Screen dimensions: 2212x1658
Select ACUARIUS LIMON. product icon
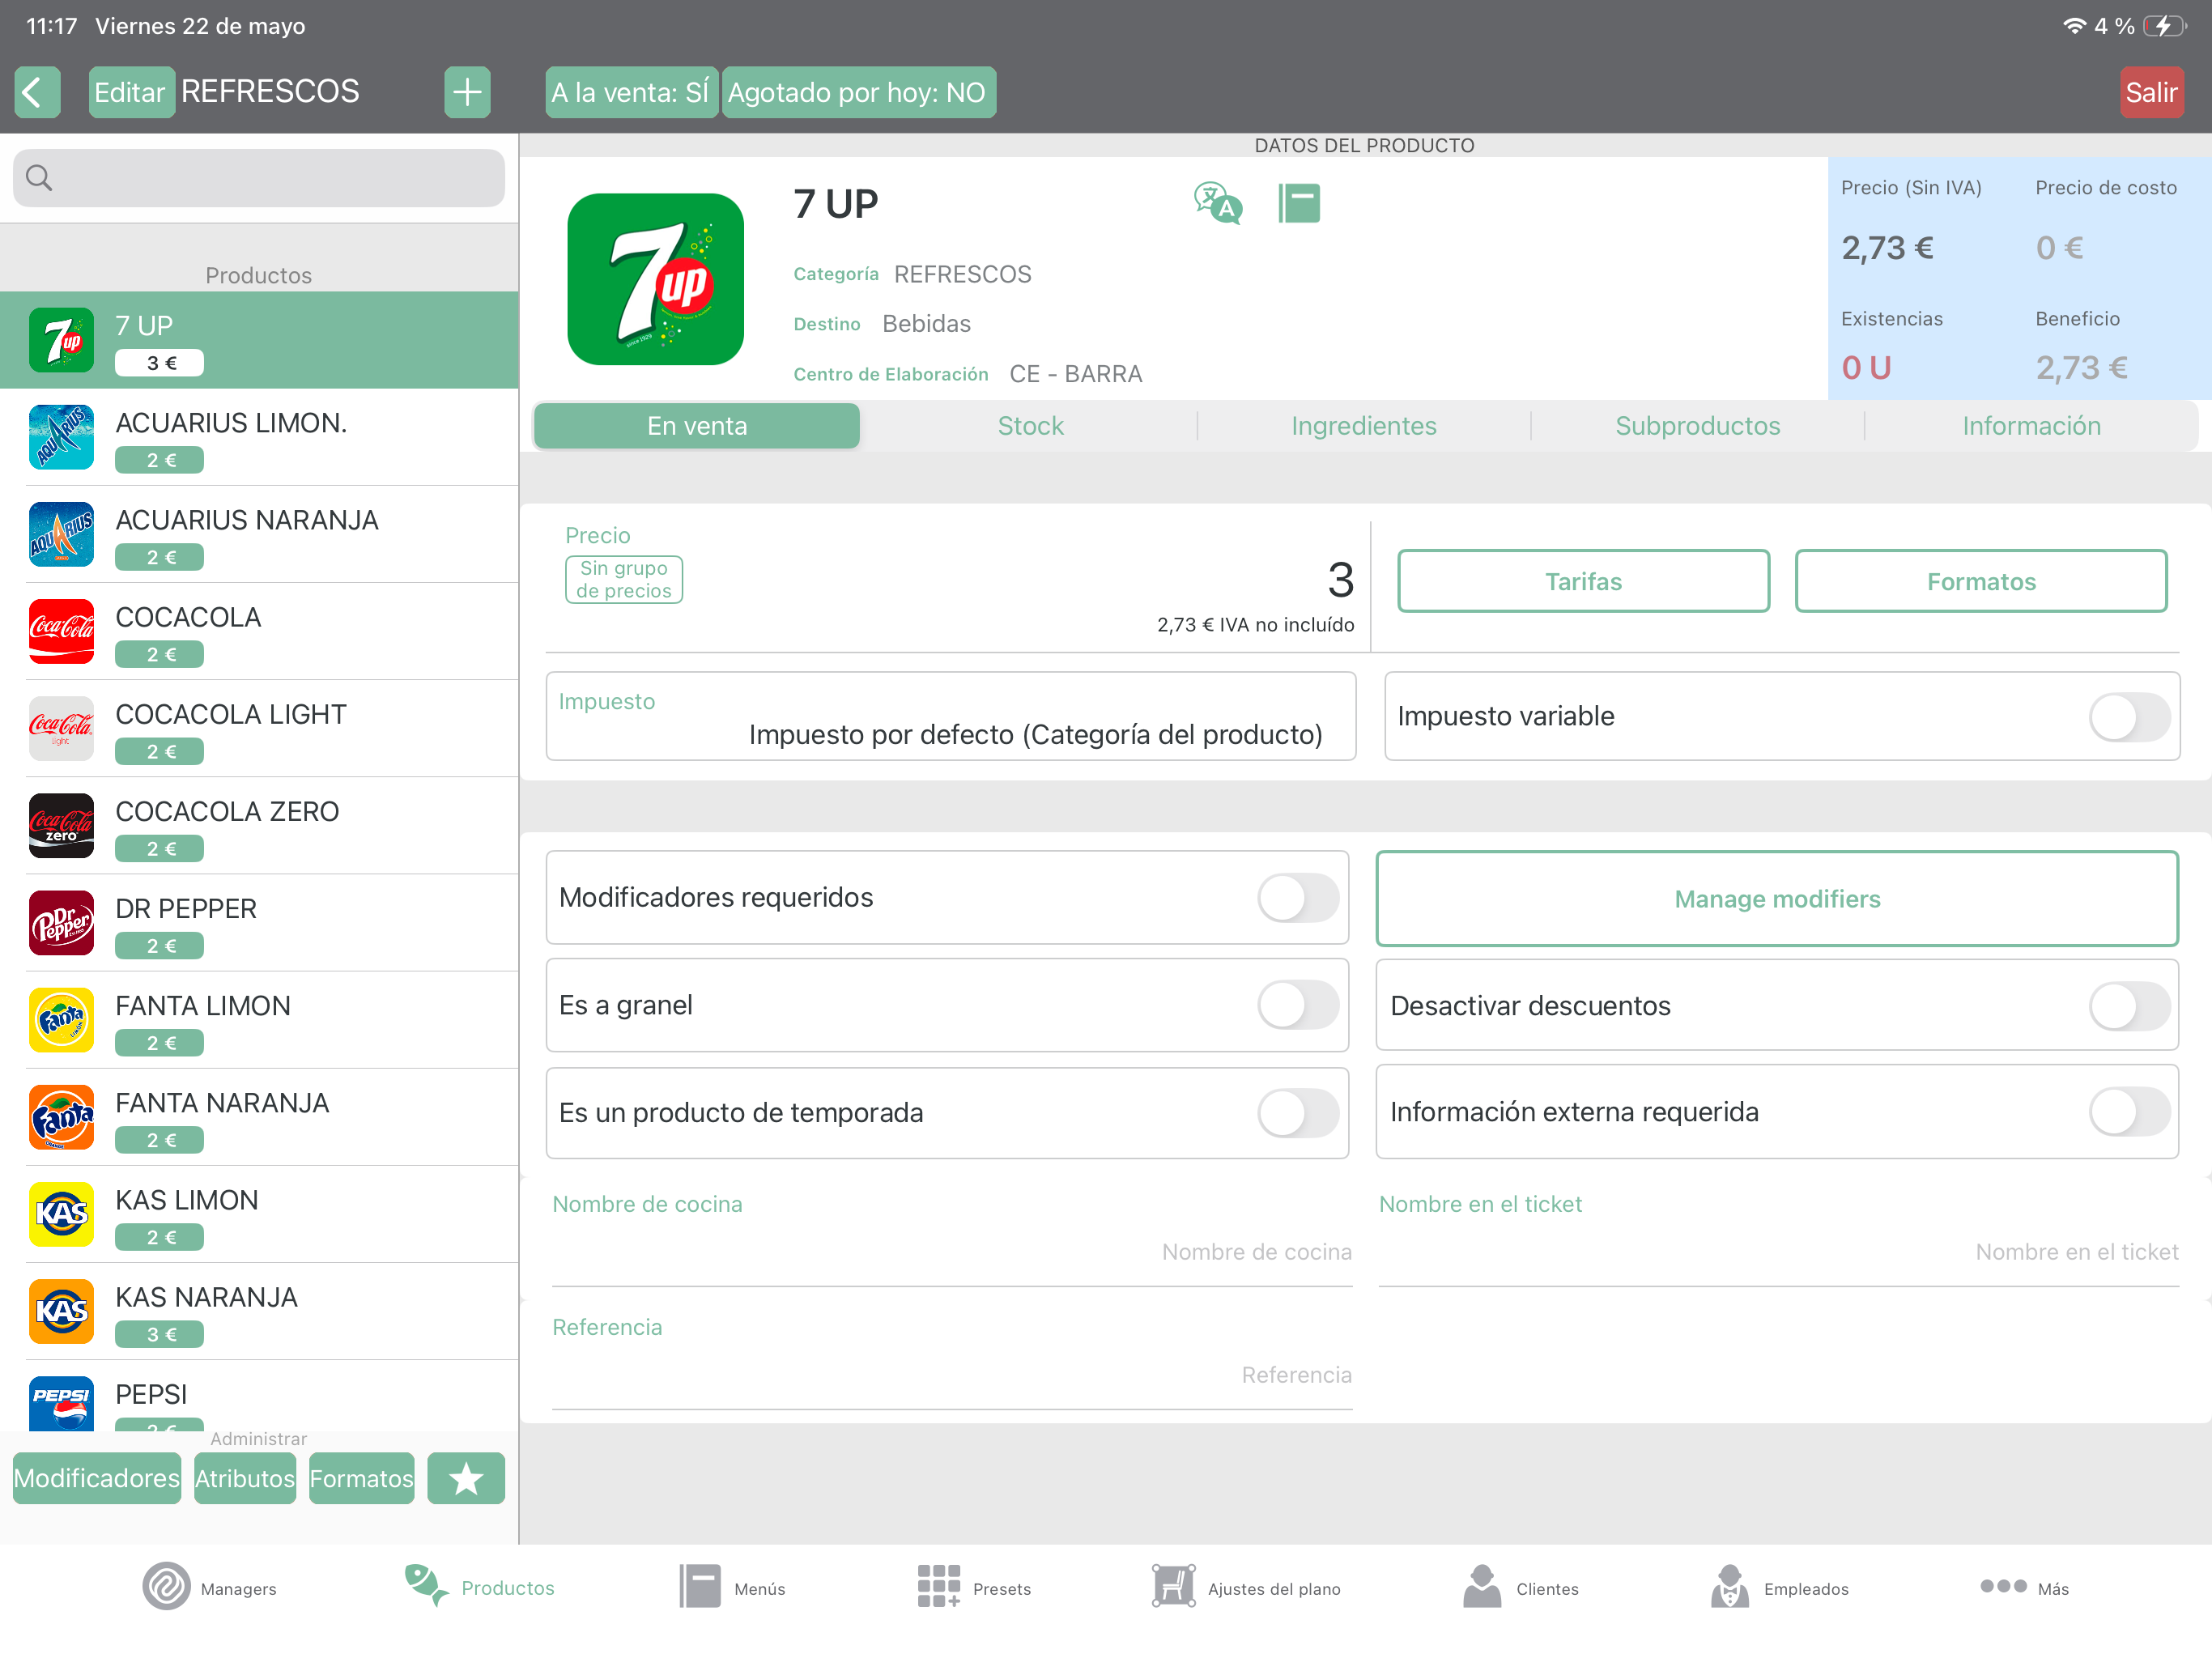(61, 437)
